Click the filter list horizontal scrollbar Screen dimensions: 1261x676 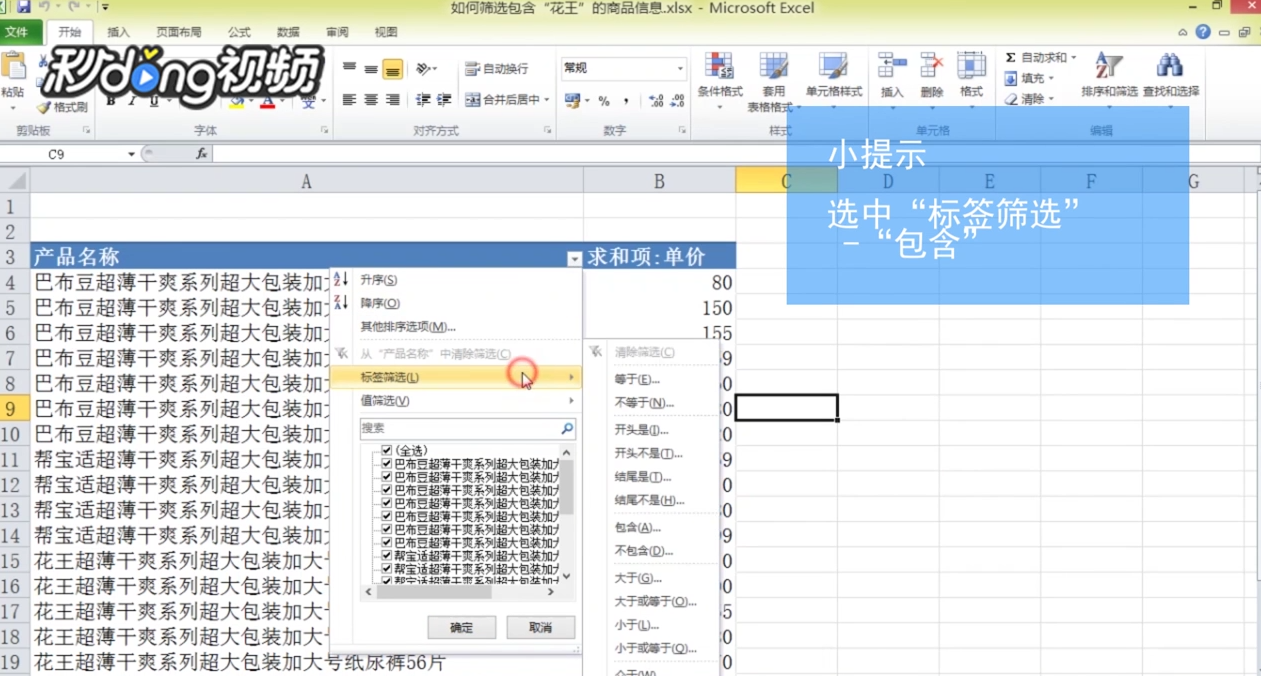coord(461,592)
